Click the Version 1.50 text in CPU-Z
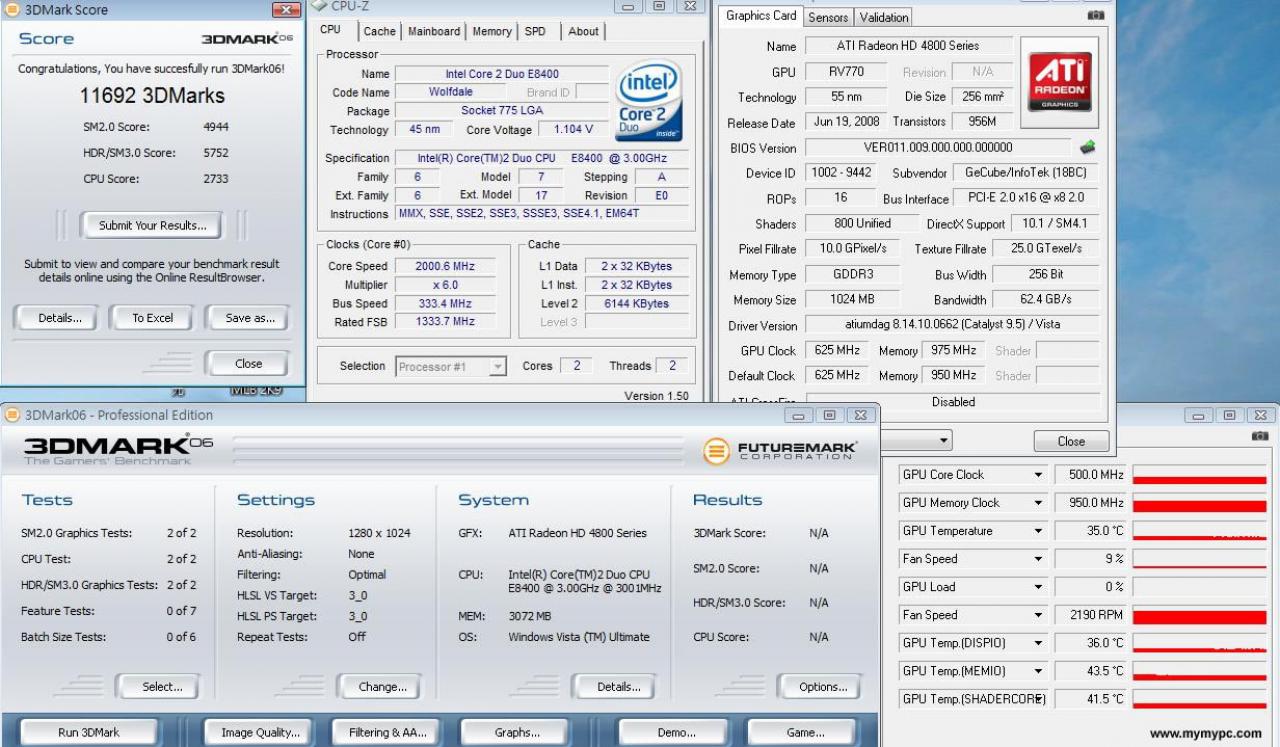 coord(656,396)
